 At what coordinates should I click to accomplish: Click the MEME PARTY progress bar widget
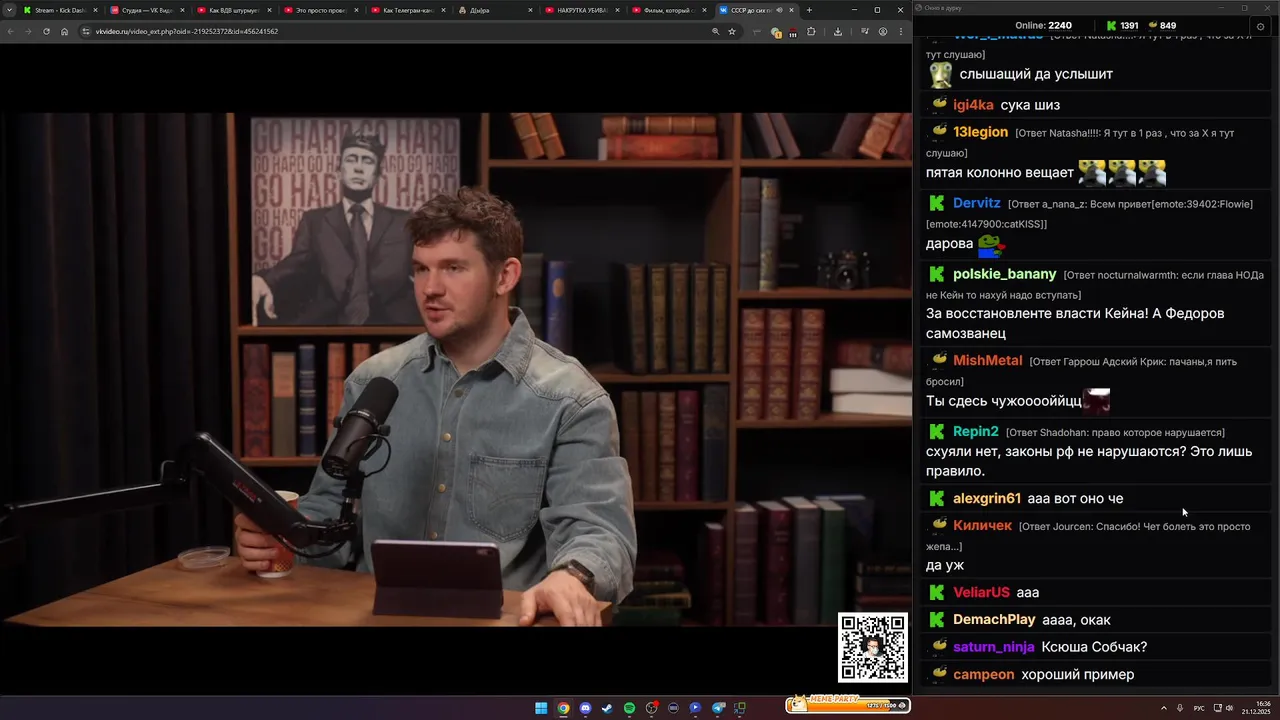point(847,705)
